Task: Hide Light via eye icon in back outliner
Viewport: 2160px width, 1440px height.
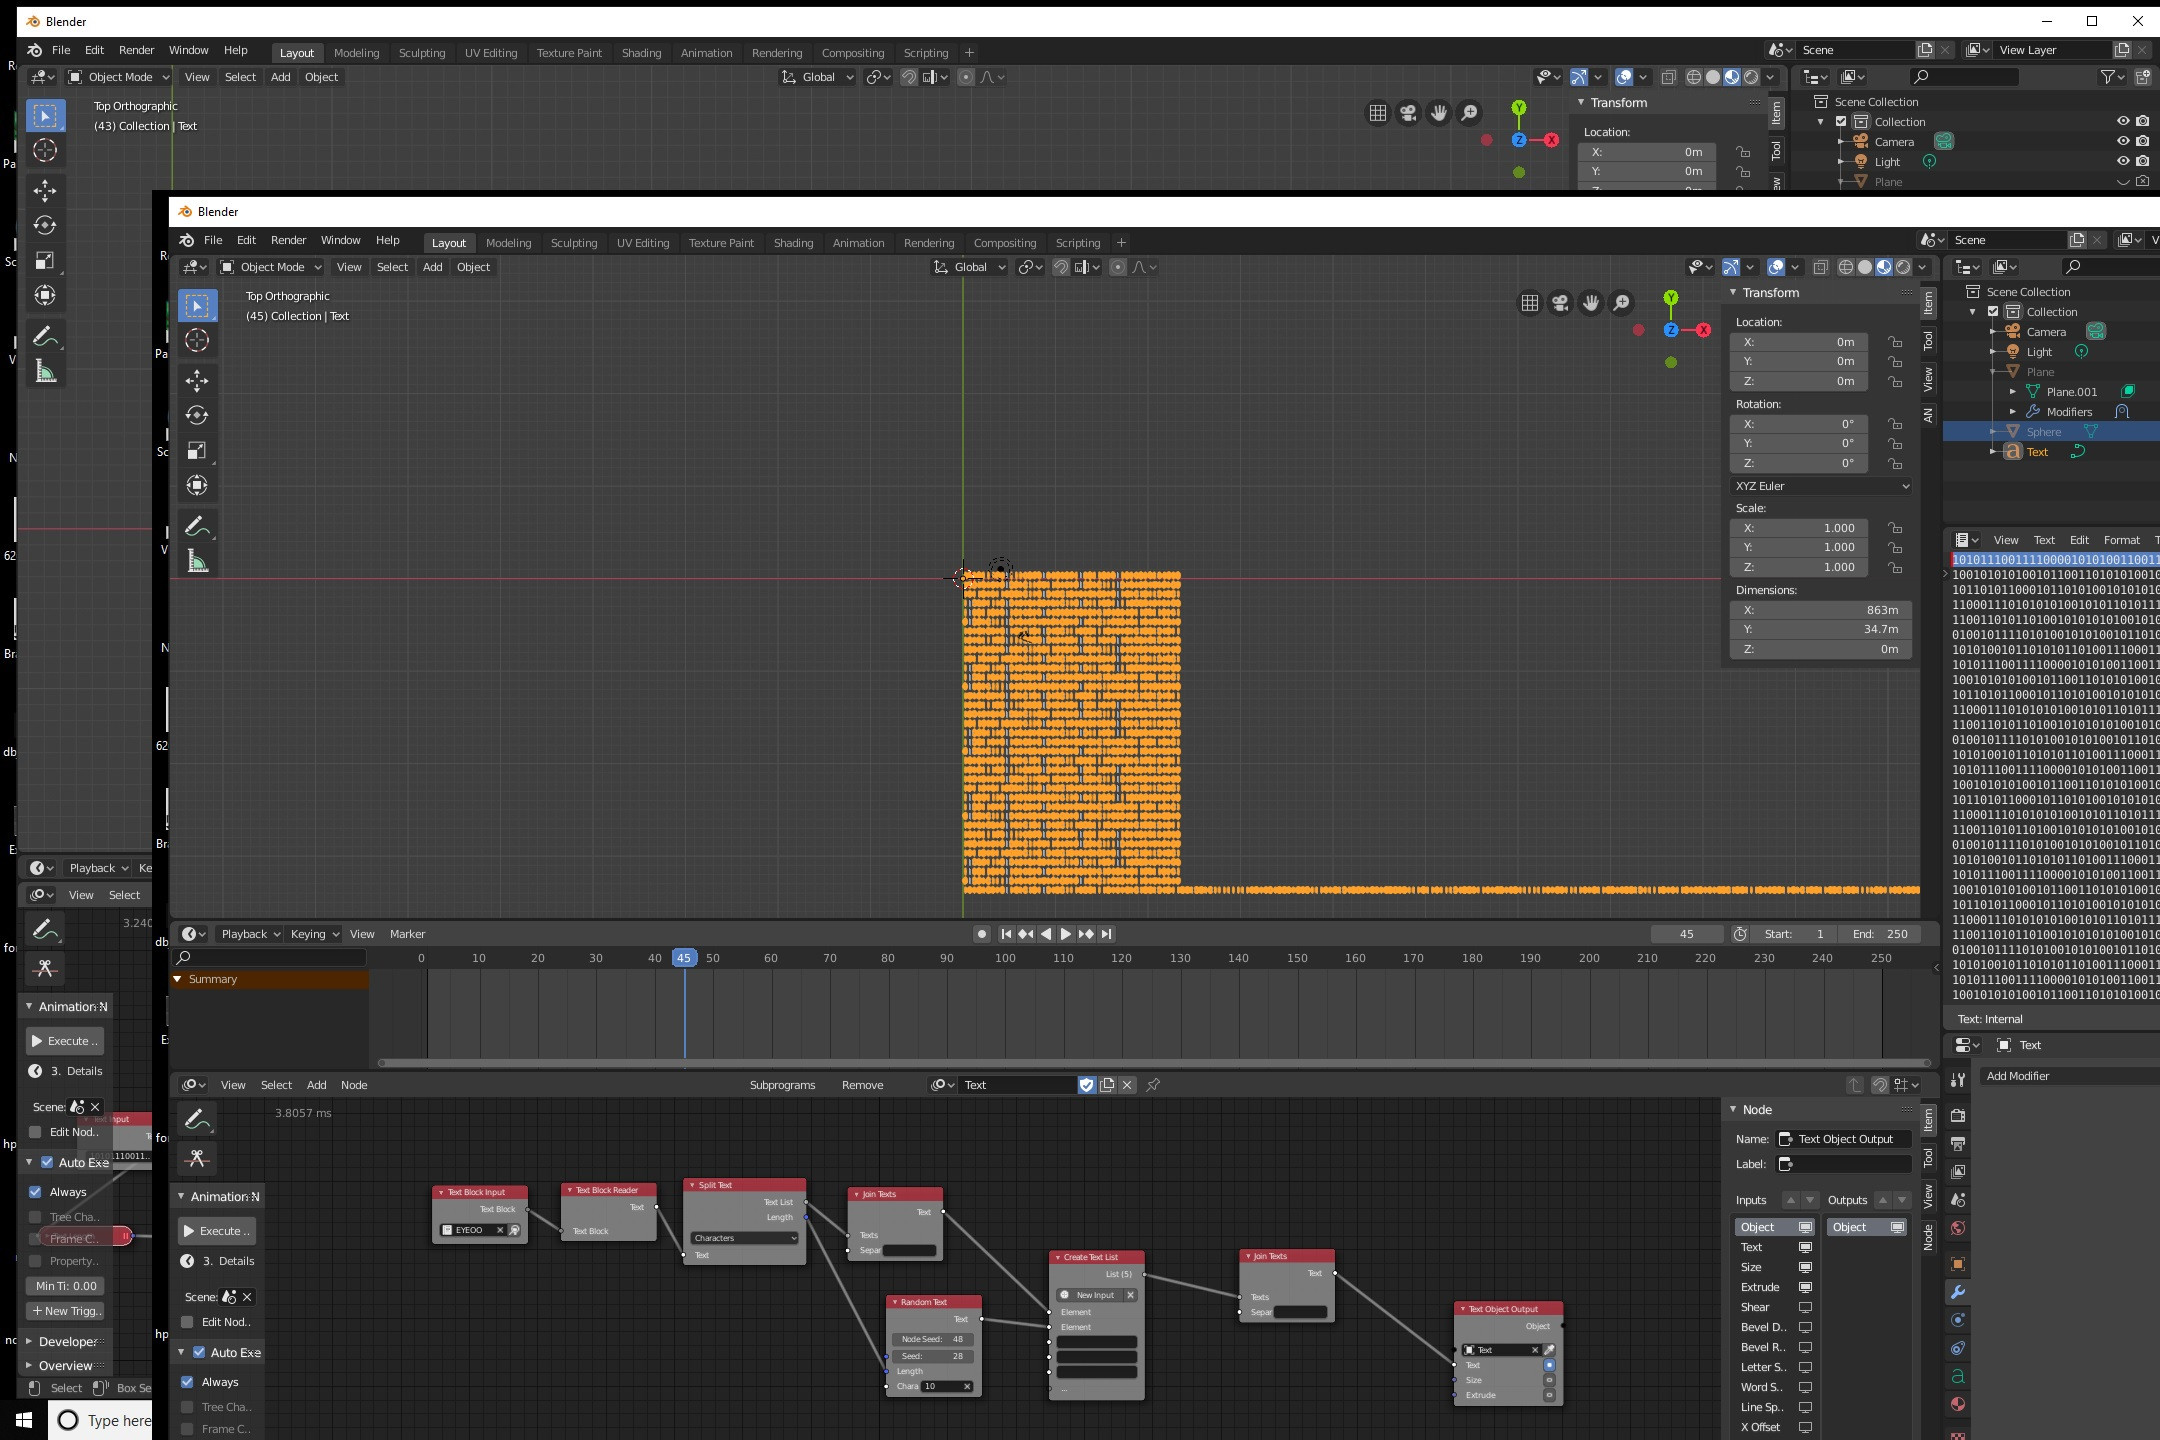Action: click(2123, 161)
